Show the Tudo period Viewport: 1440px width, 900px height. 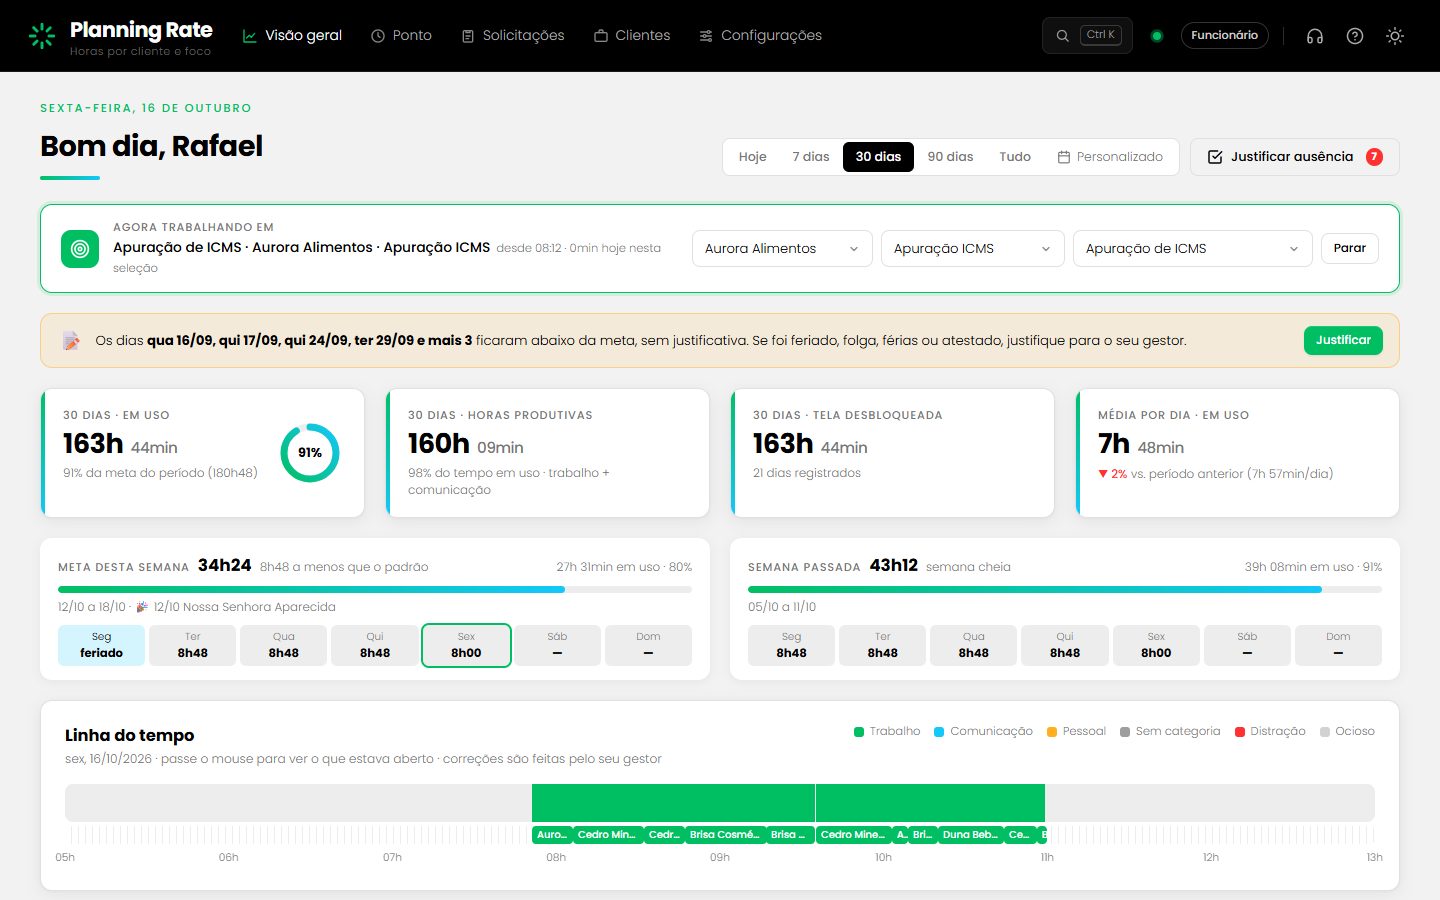[1015, 157]
